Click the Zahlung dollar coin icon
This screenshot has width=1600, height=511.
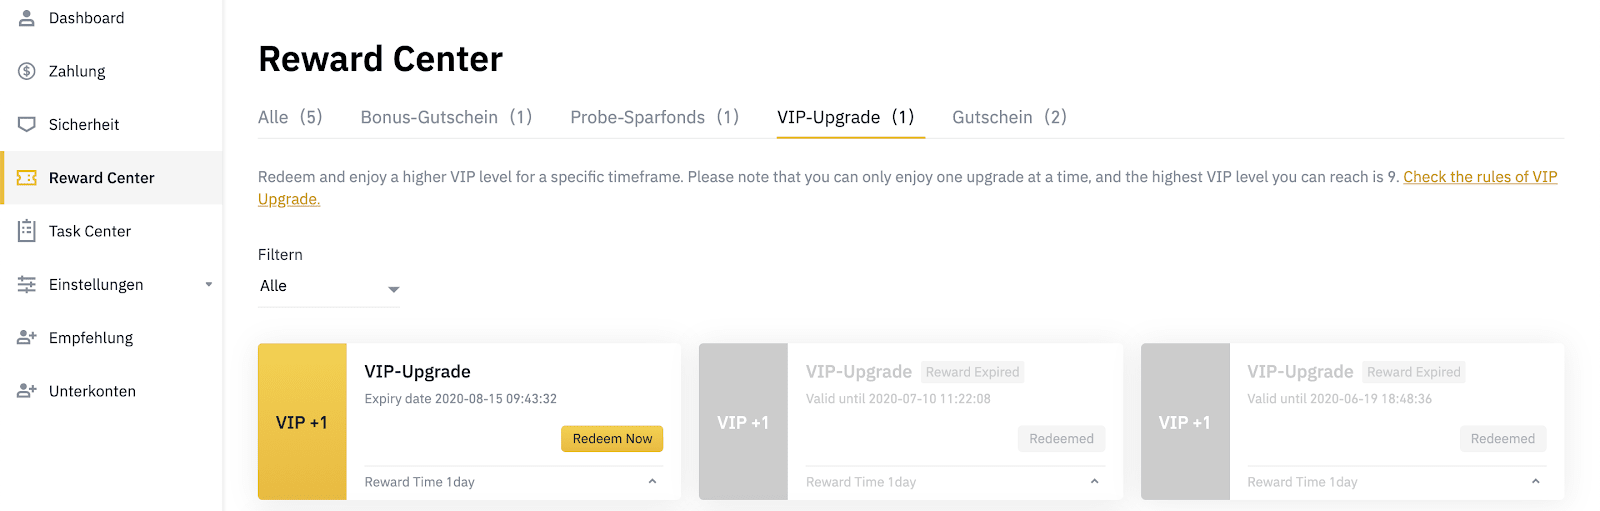pos(27,71)
